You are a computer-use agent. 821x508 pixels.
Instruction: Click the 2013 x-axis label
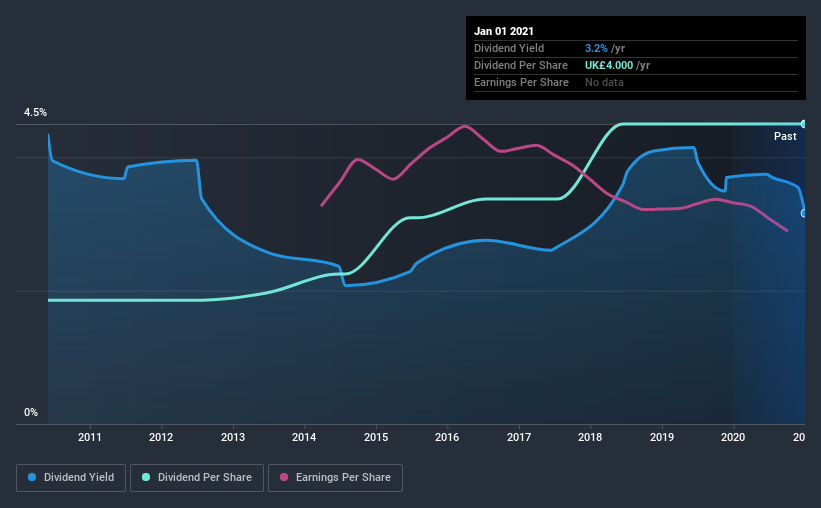(x=232, y=437)
